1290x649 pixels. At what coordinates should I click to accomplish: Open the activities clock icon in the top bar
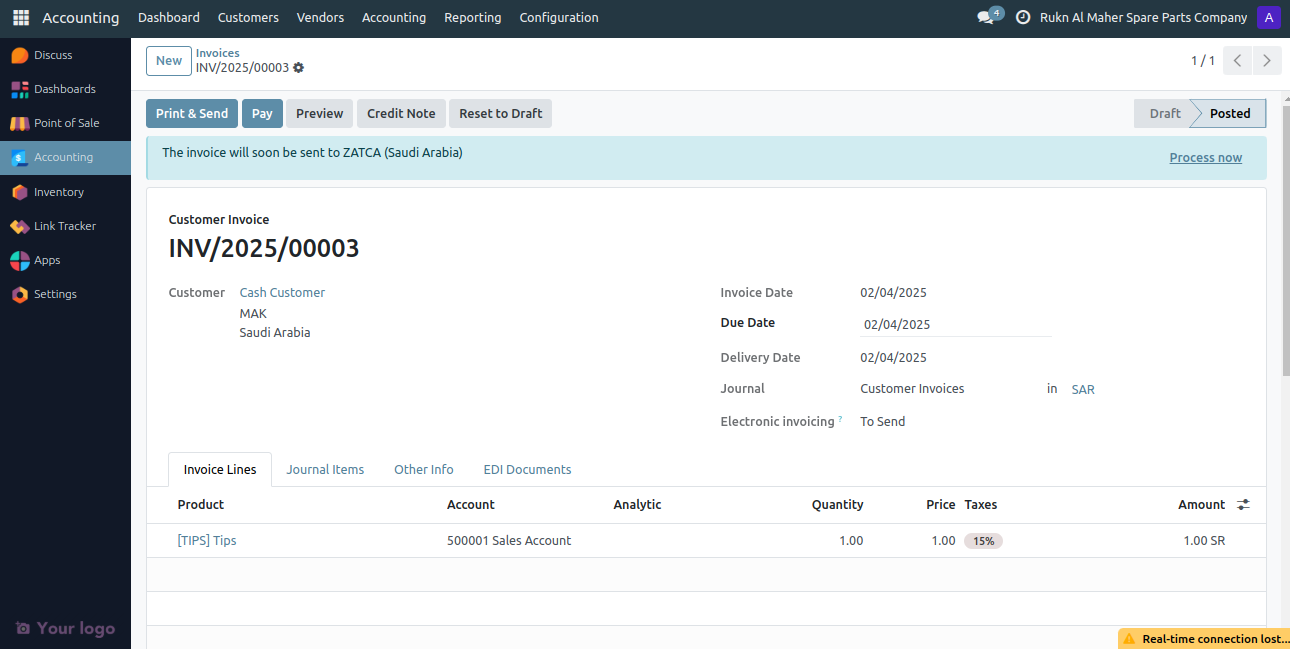(1022, 17)
